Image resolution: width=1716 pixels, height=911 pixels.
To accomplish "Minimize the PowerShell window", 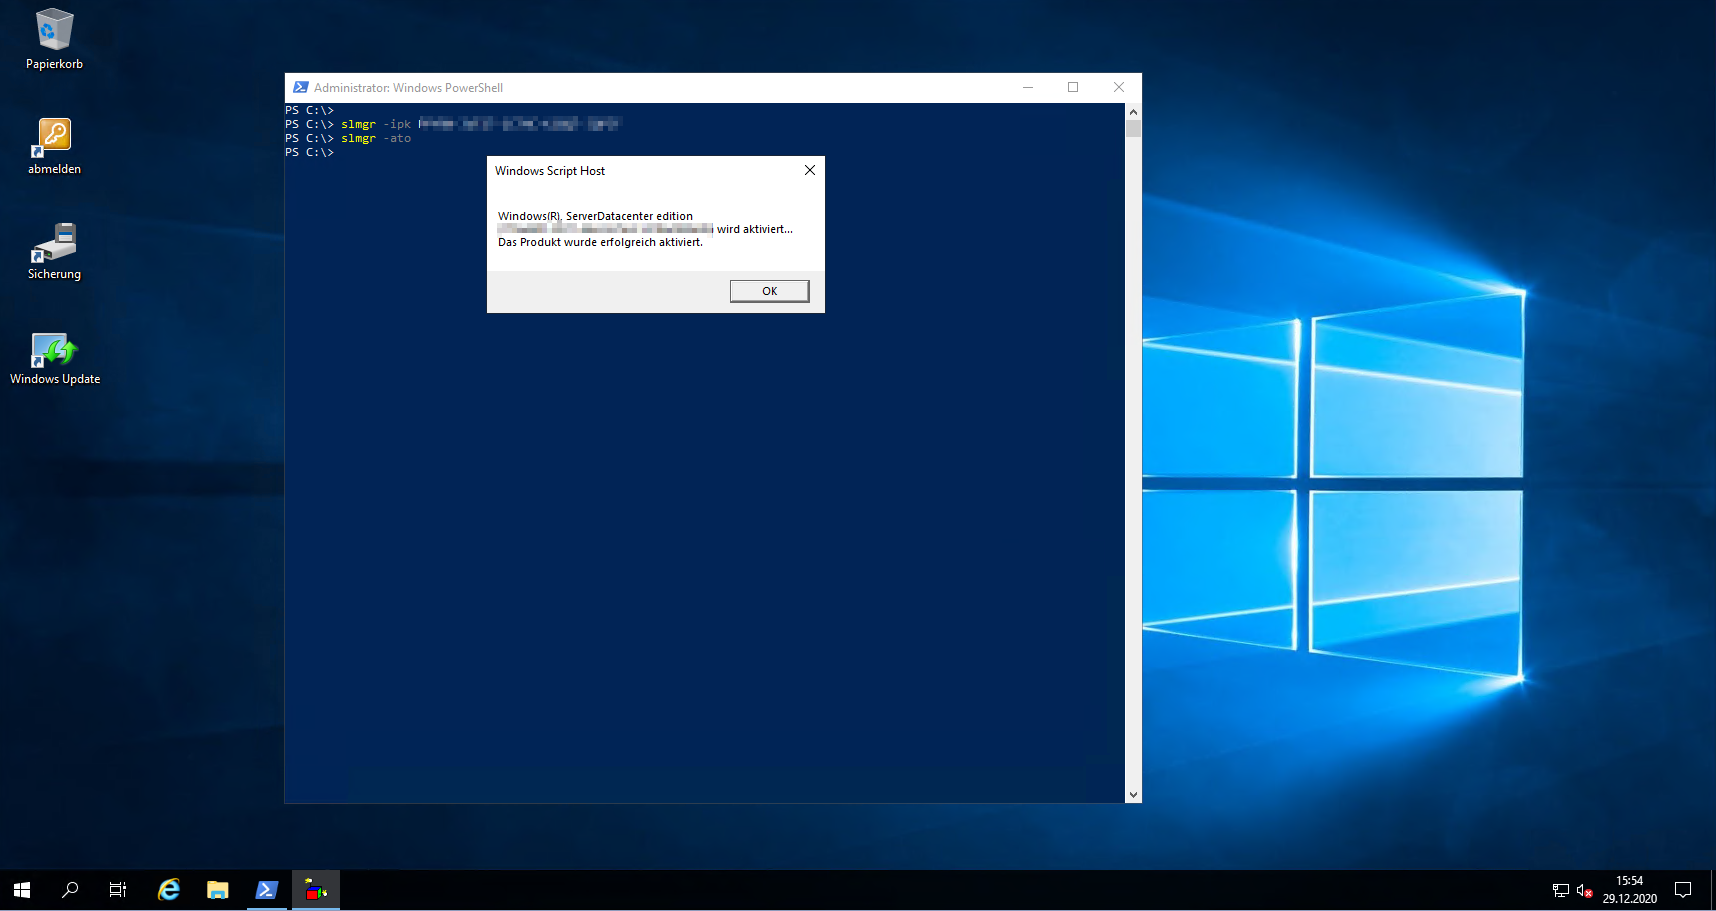I will (1027, 88).
